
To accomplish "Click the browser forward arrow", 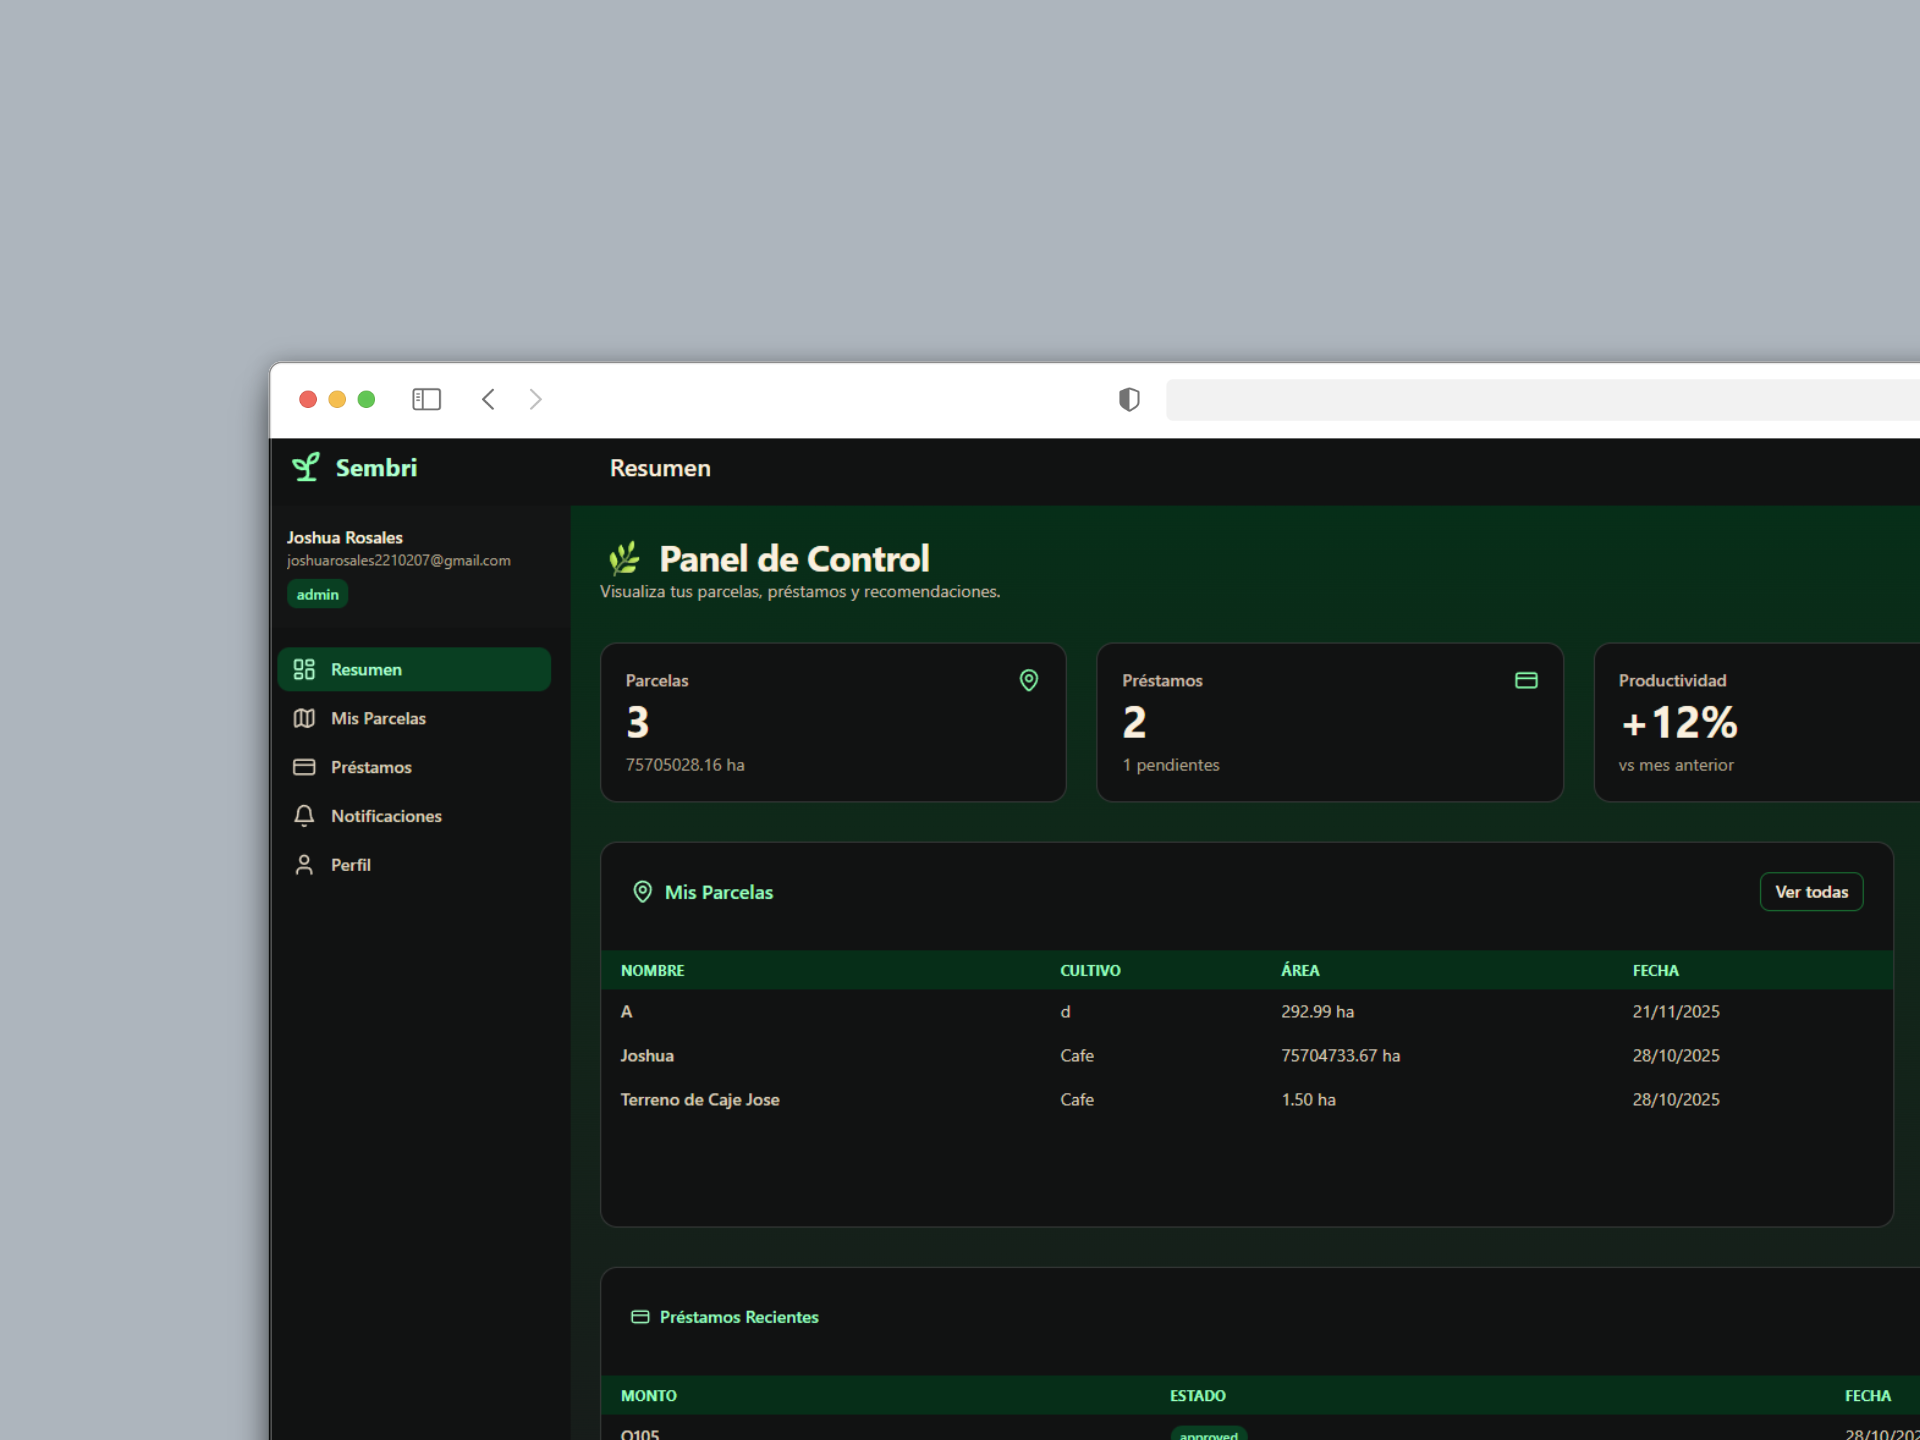I will (535, 399).
